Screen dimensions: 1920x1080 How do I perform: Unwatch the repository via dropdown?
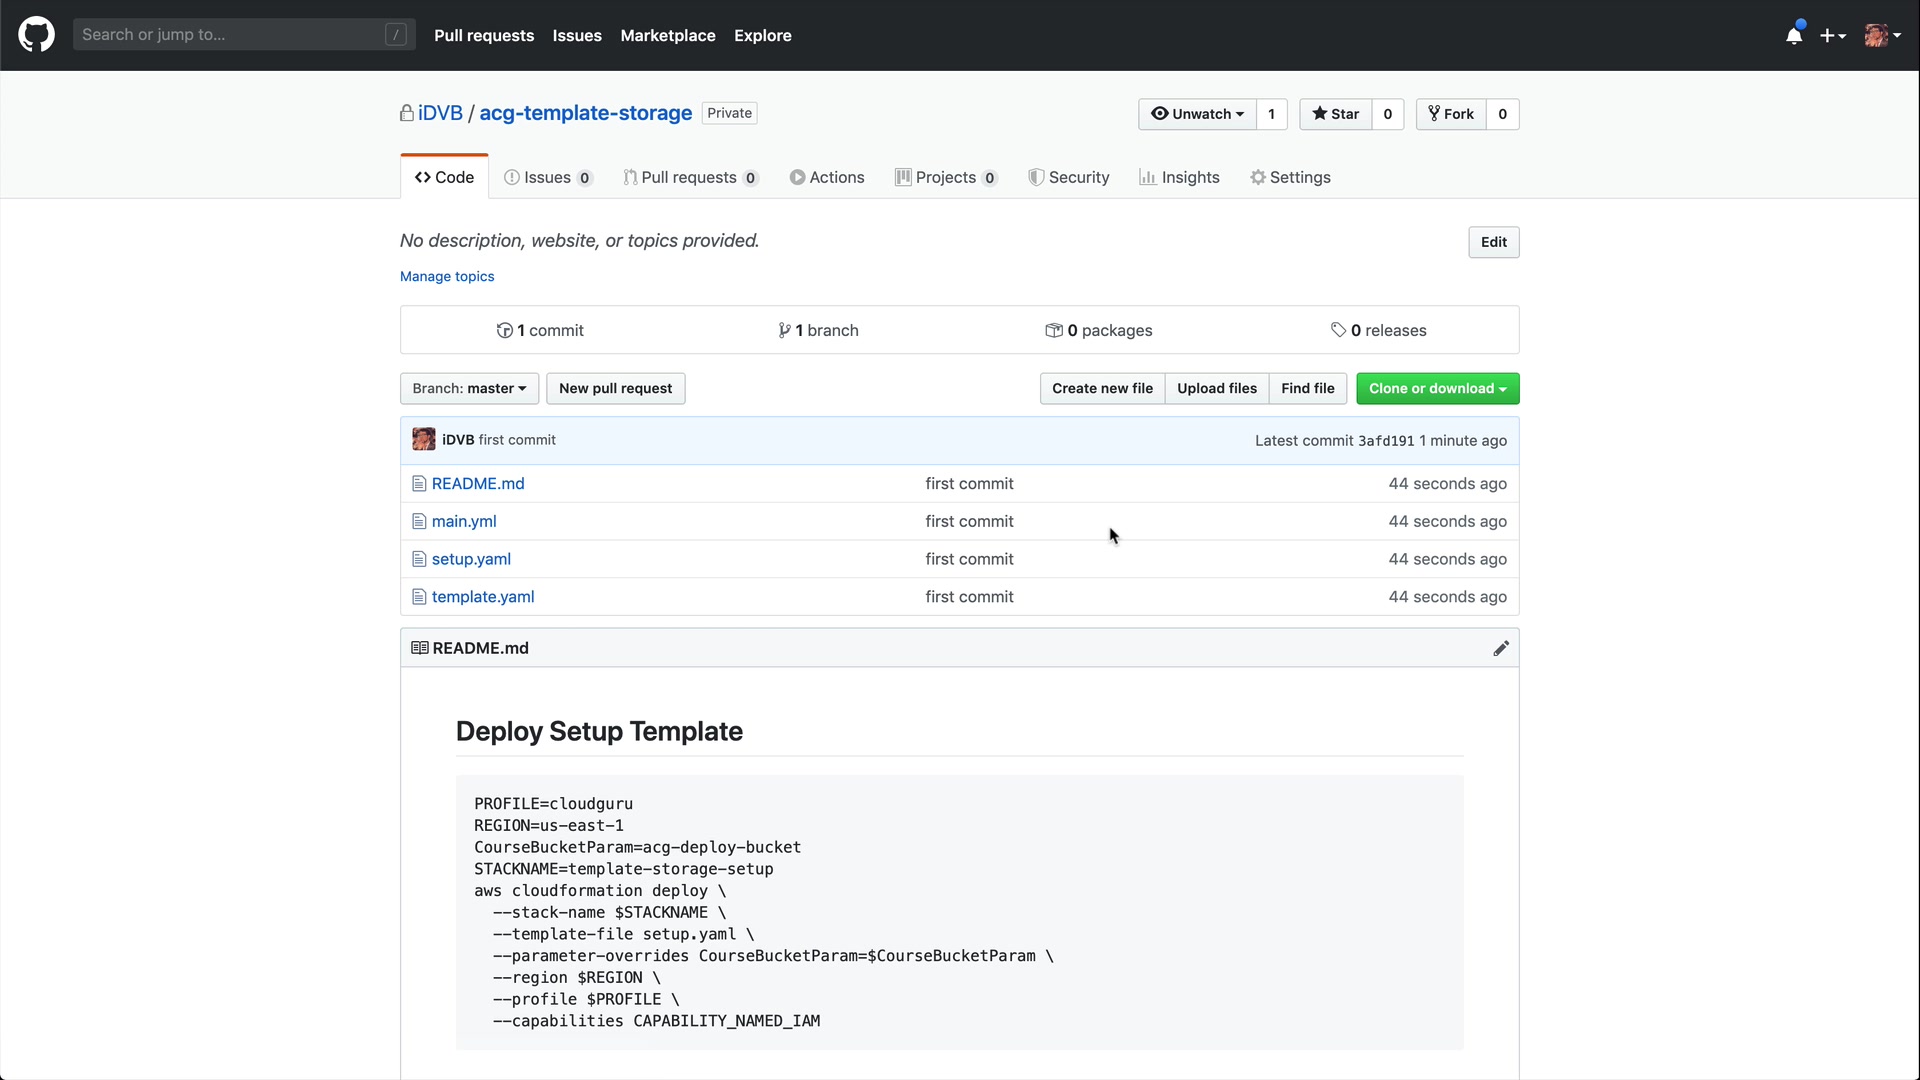(1197, 114)
